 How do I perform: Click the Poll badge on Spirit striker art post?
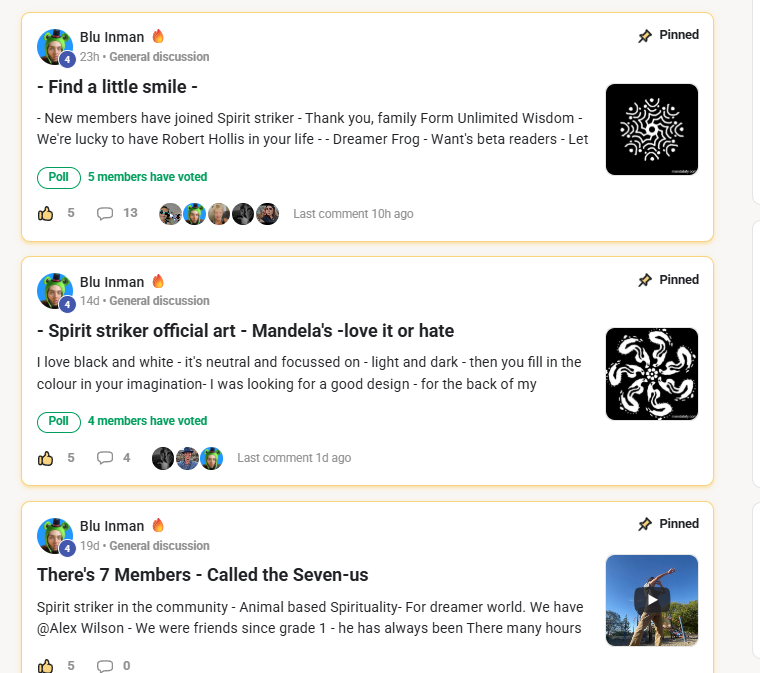(x=59, y=422)
